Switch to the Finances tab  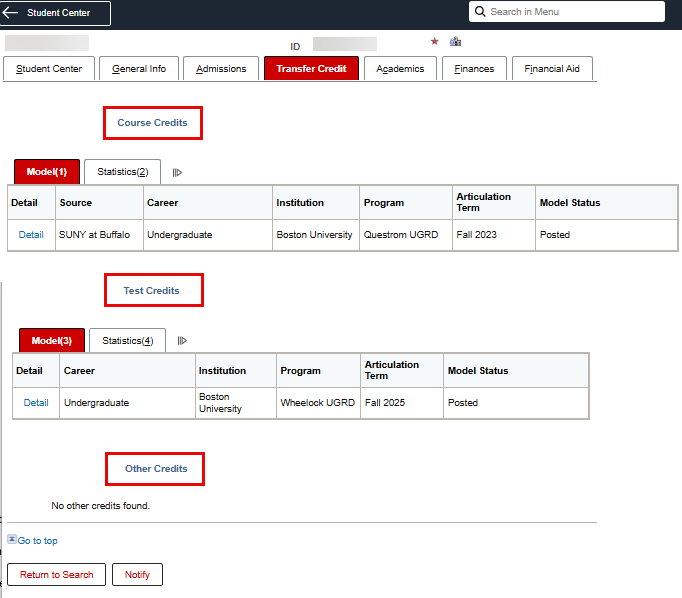[474, 69]
